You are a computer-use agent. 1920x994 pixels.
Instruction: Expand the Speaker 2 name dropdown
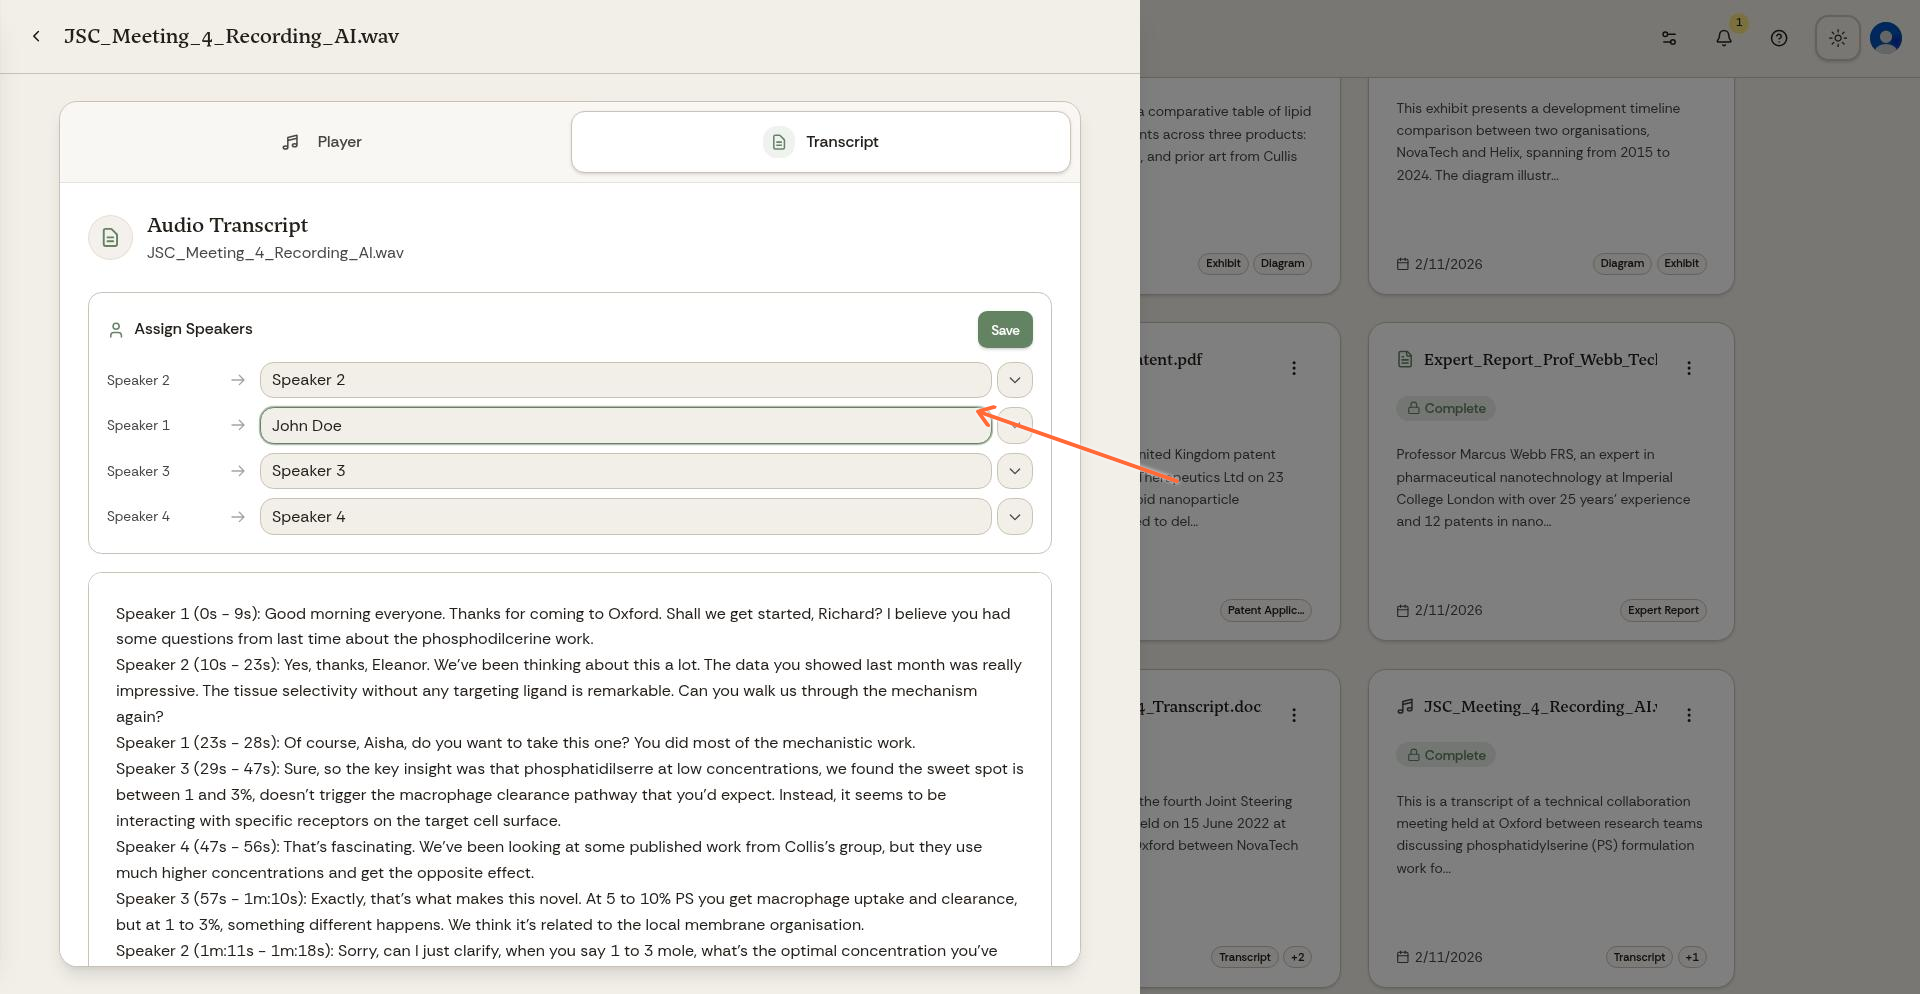click(1014, 380)
